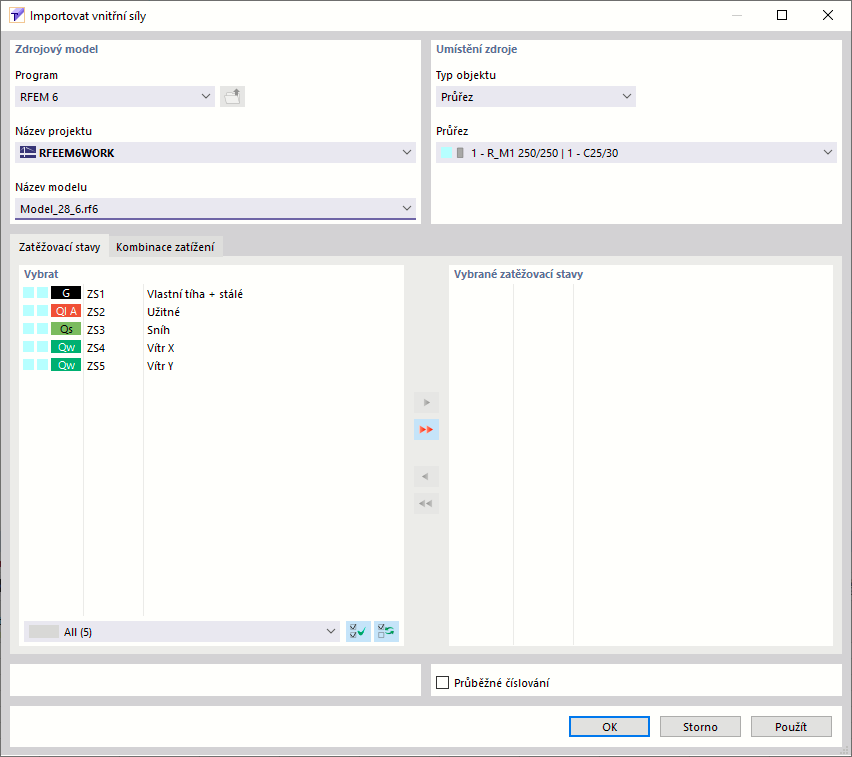Image resolution: width=852 pixels, height=757 pixels.
Task: Select the ZS1 Vlastní tíha + stálé row
Action: tap(212, 293)
